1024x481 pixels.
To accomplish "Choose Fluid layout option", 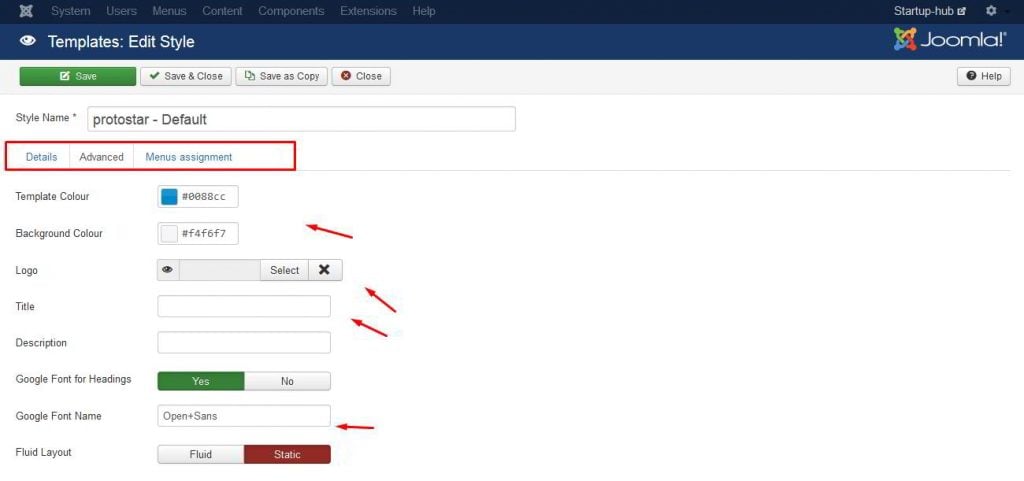I will pos(201,454).
